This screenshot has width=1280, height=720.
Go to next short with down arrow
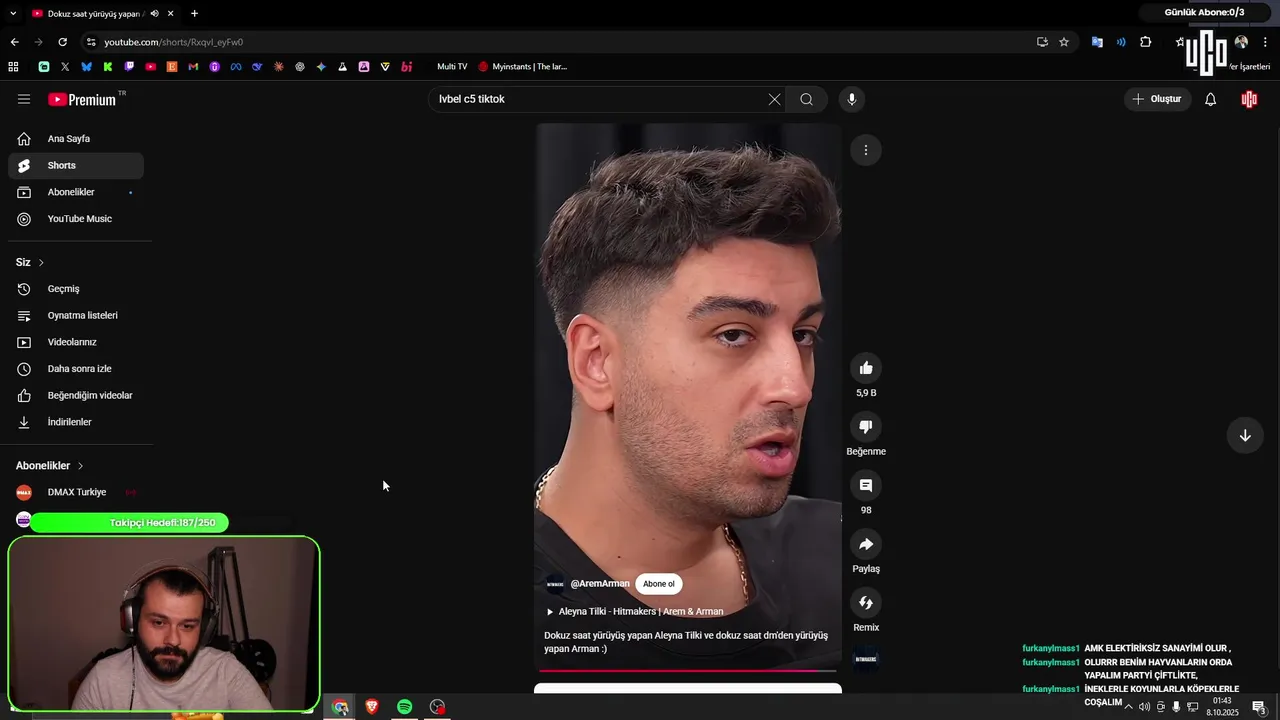coord(1245,435)
